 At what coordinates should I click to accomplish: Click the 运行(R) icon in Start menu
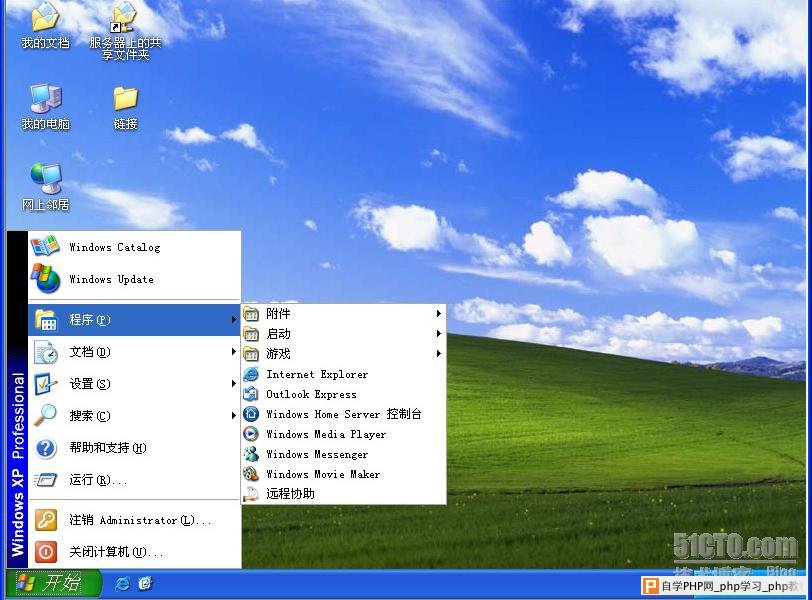click(x=46, y=480)
